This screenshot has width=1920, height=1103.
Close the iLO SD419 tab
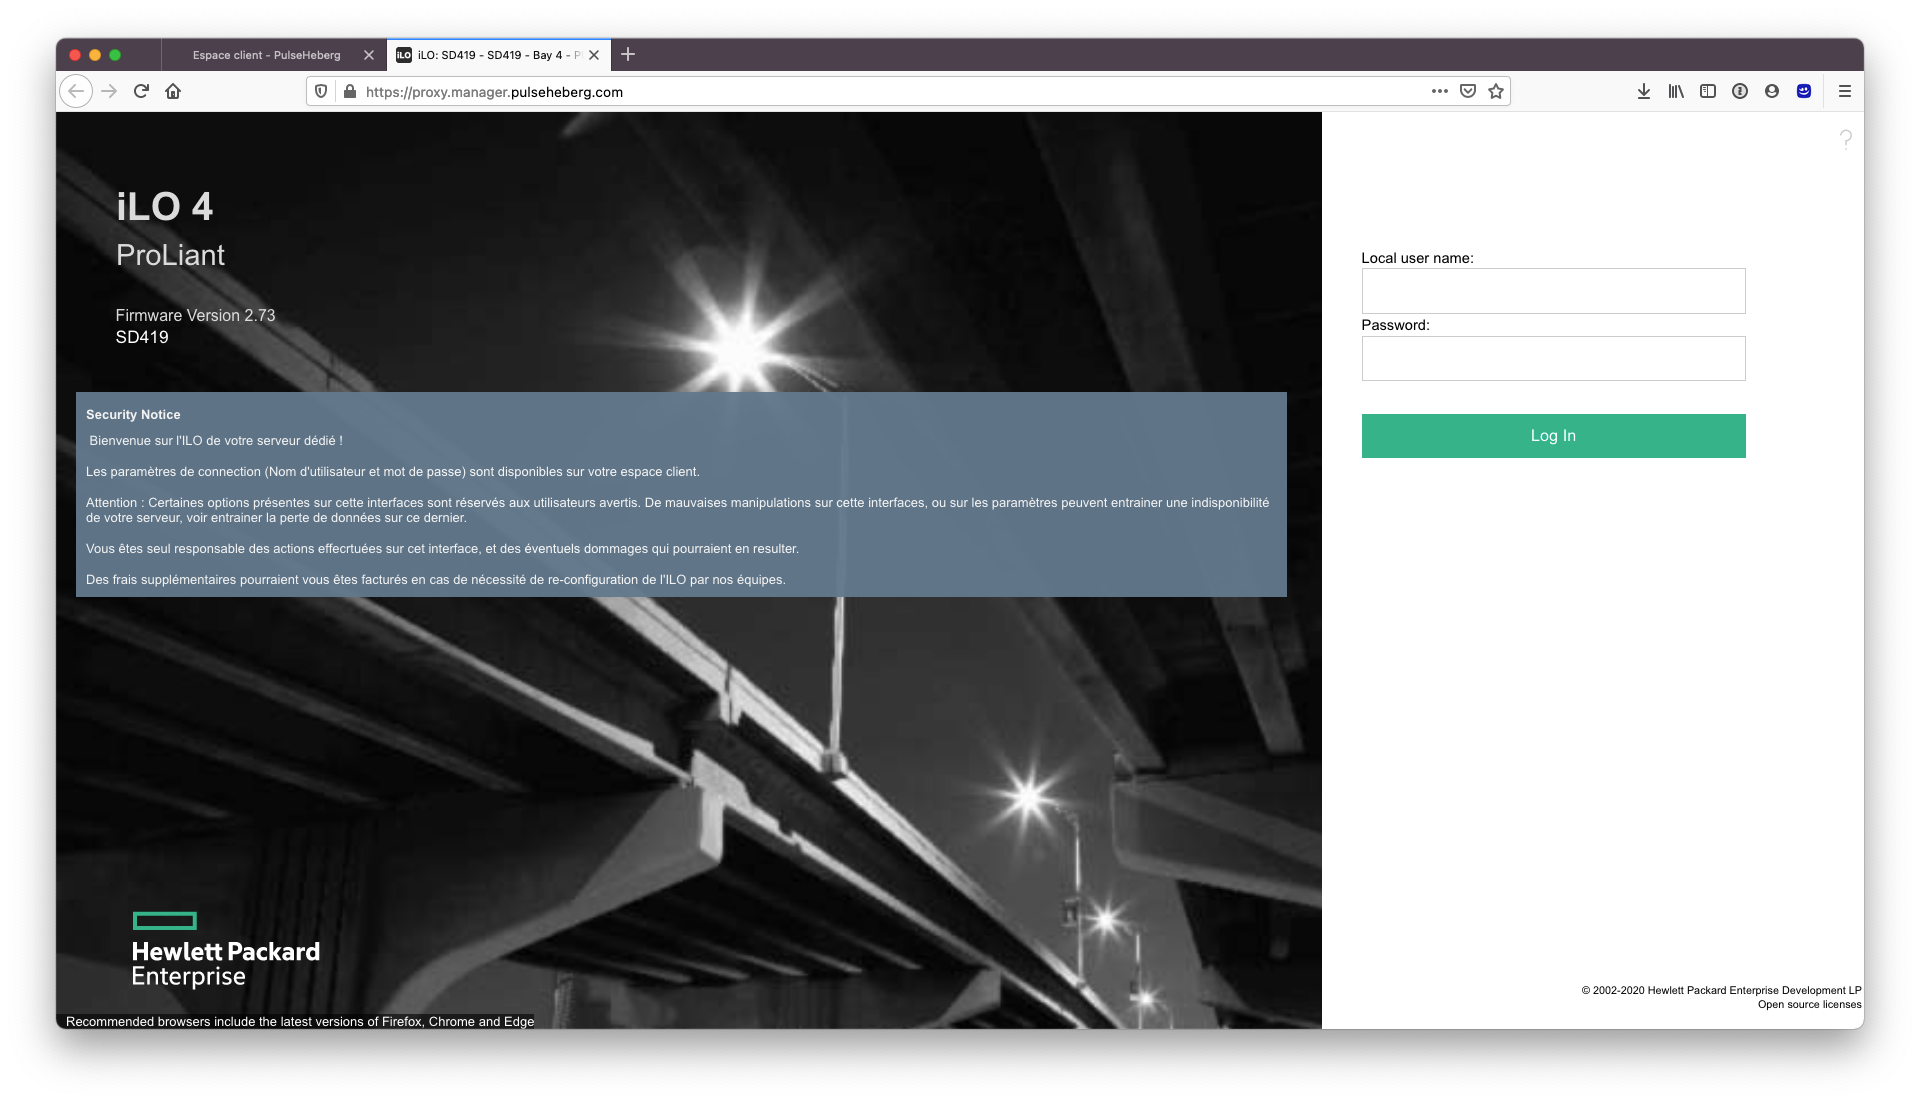tap(594, 55)
